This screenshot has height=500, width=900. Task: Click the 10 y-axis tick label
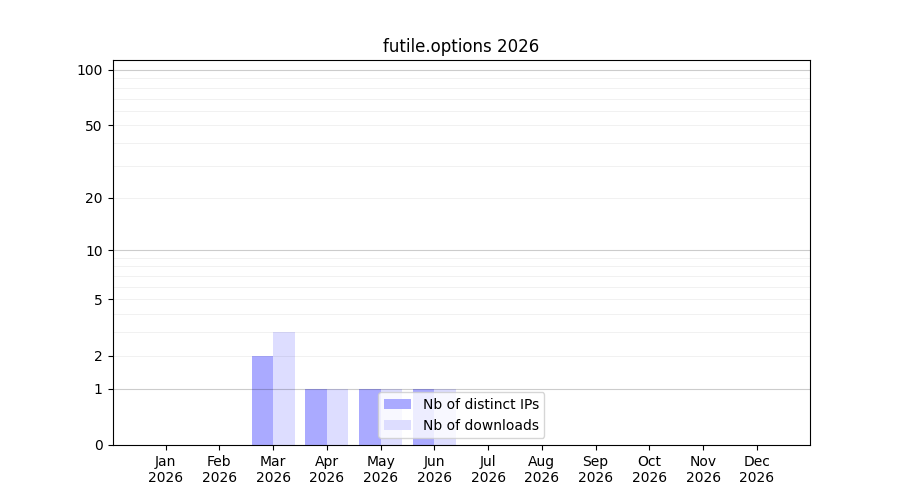94,251
